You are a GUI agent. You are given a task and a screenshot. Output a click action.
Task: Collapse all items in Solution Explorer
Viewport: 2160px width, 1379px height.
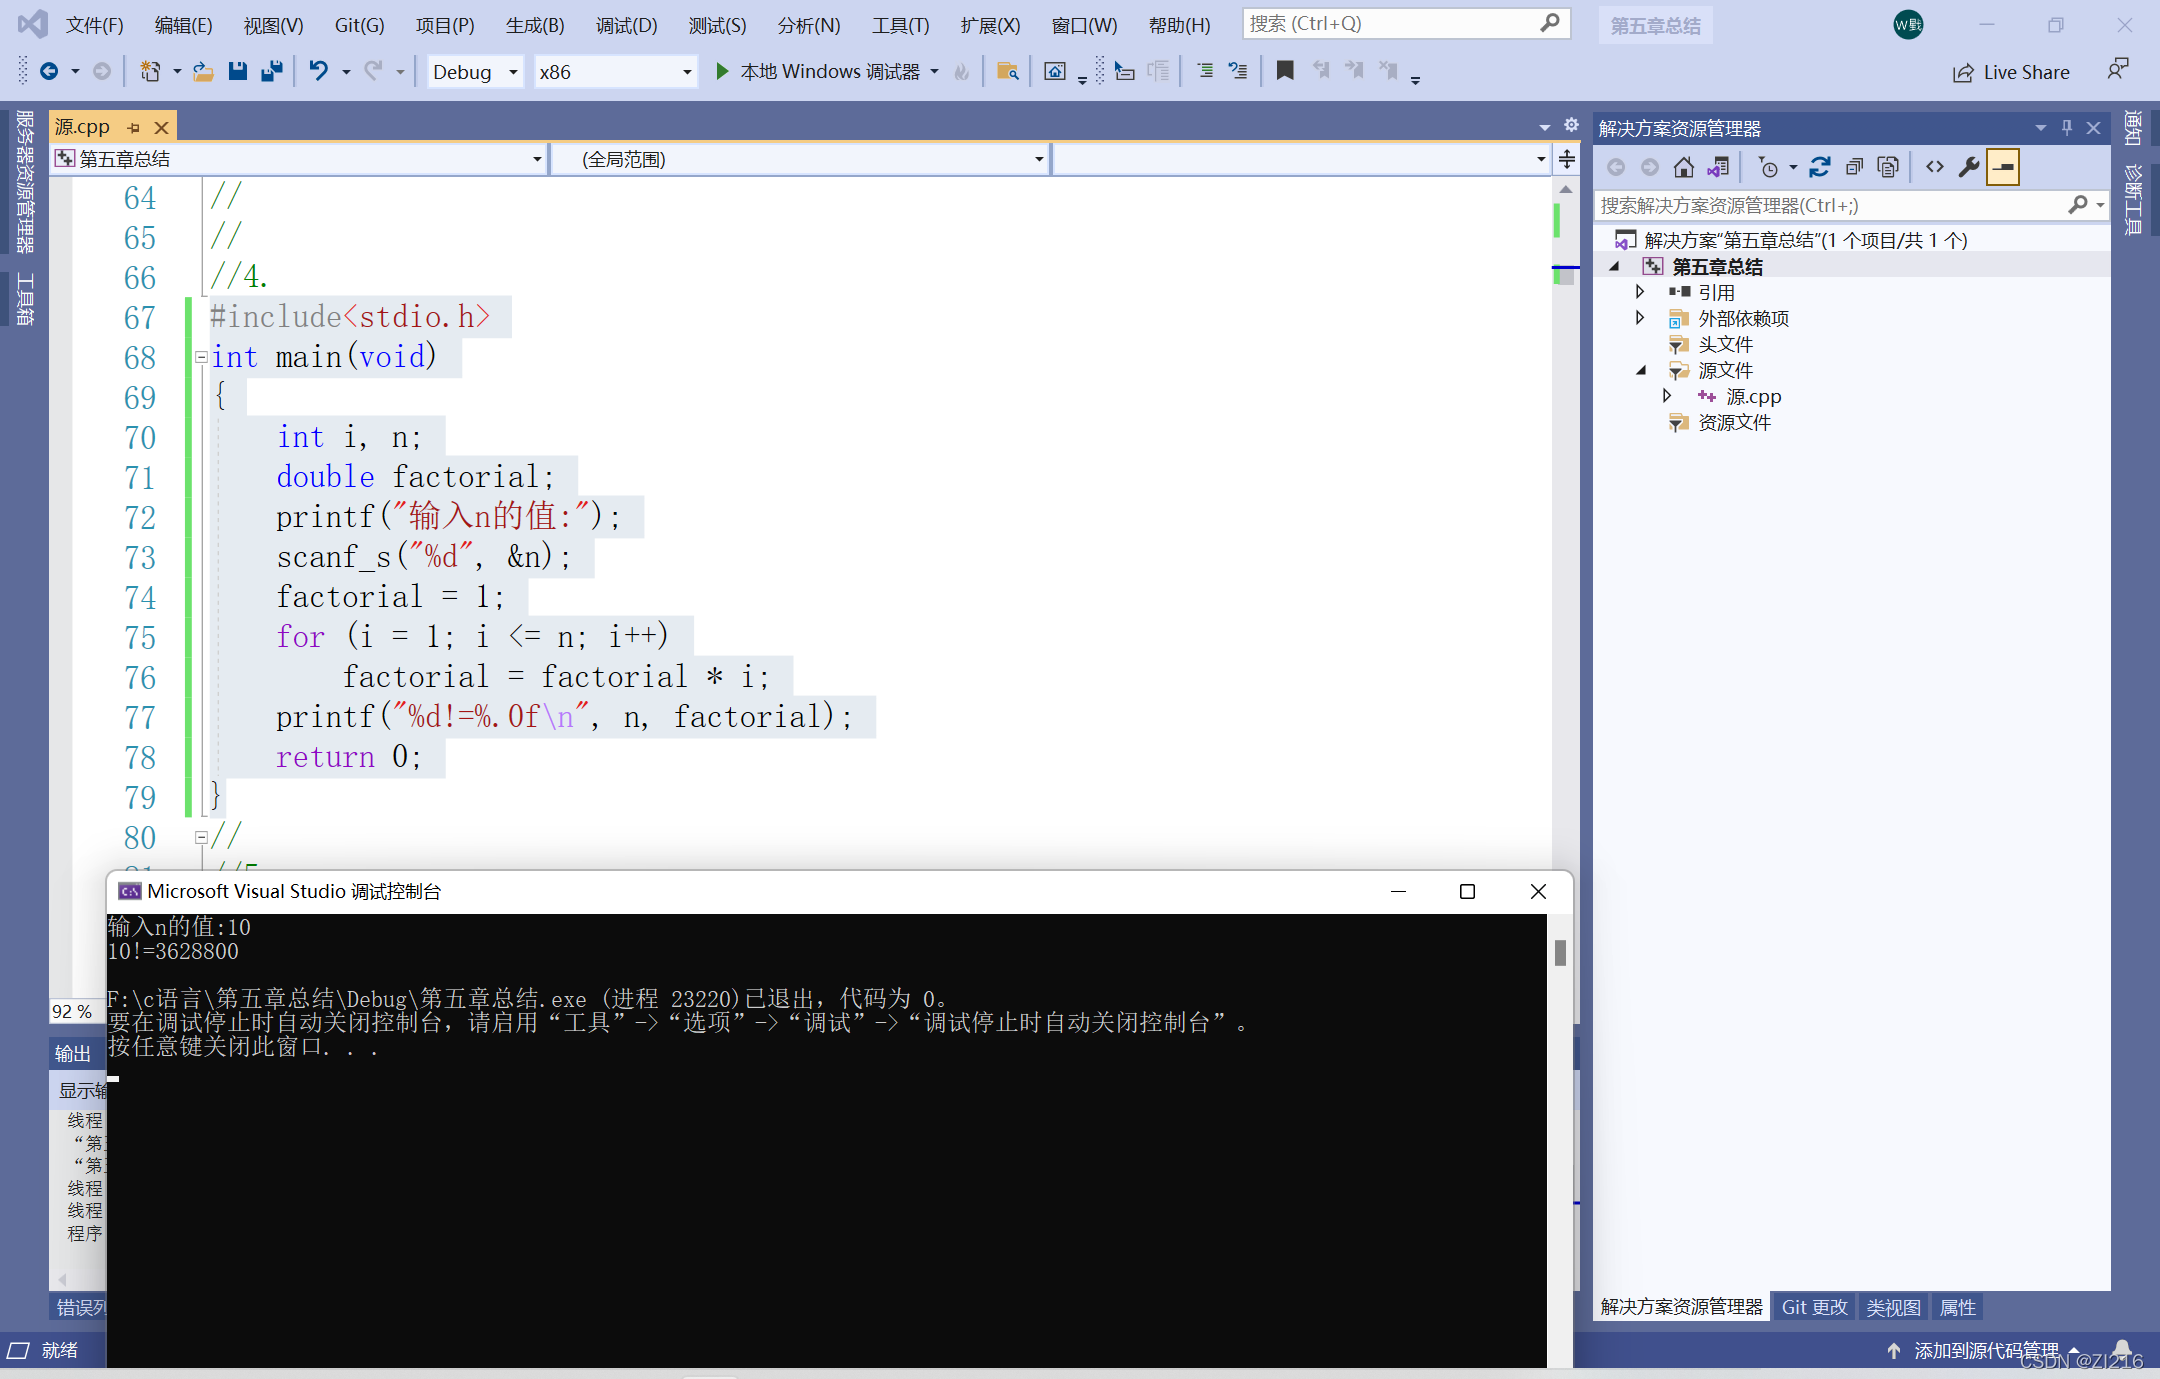[1854, 167]
